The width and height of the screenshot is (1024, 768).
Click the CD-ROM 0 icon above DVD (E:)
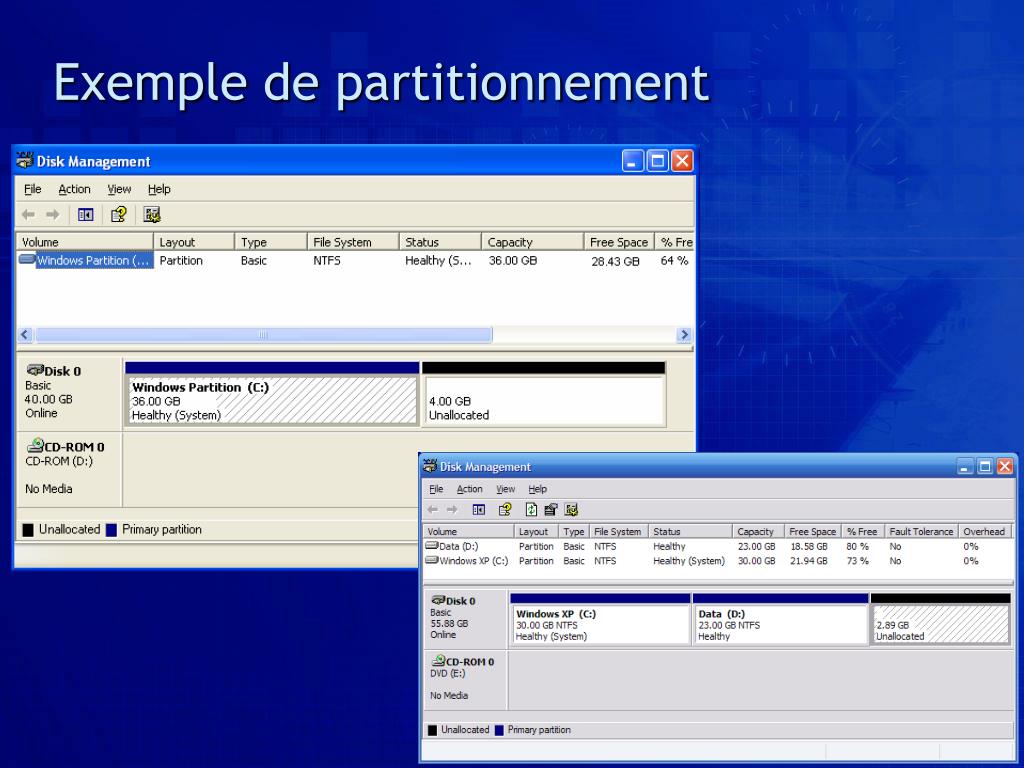click(x=438, y=661)
